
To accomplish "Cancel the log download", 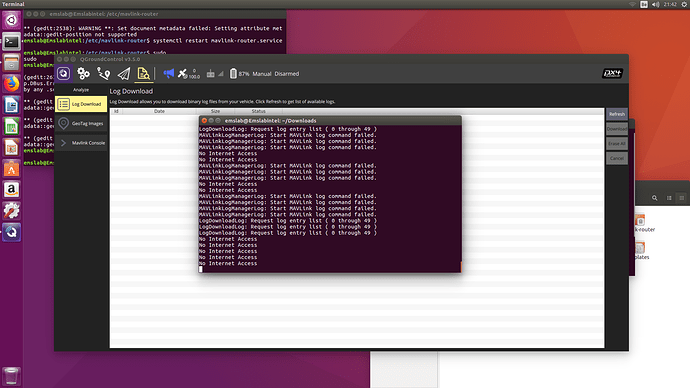I will [x=617, y=158].
